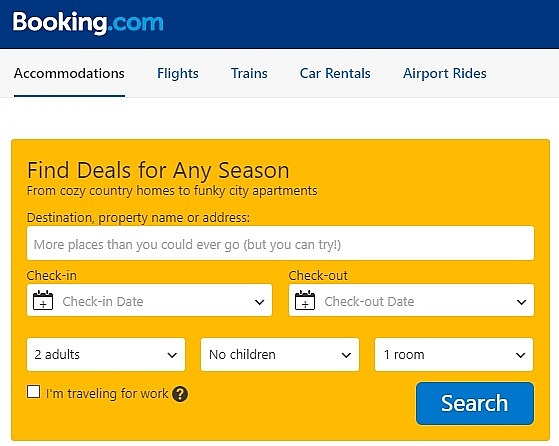Viewport: 559px width, 446px height.
Task: Open the Airport Rides tab
Action: pyautogui.click(x=445, y=73)
